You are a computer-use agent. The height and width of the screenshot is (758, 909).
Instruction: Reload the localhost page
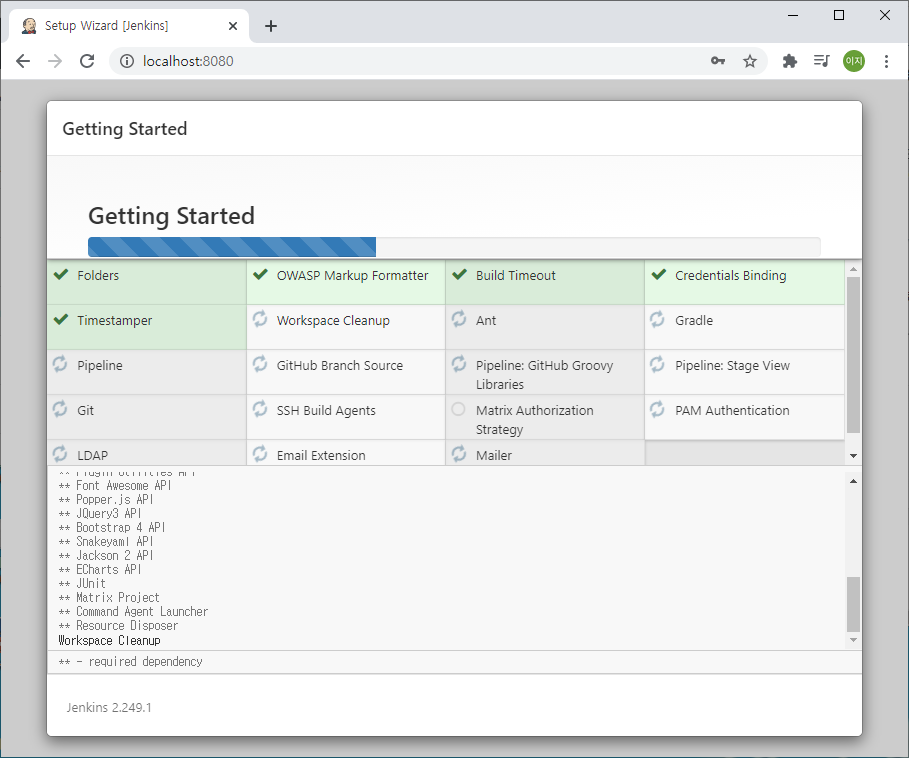pos(87,61)
